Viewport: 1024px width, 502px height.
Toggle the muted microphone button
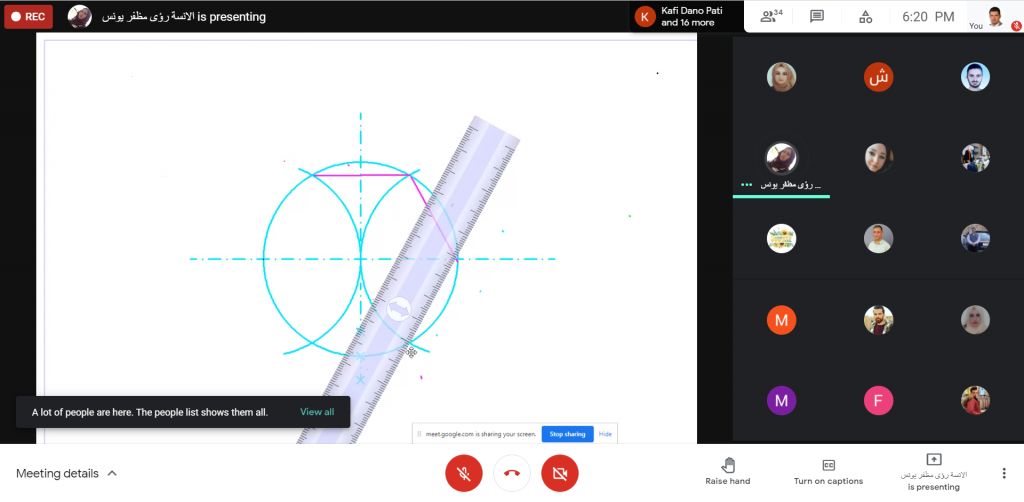(463, 473)
